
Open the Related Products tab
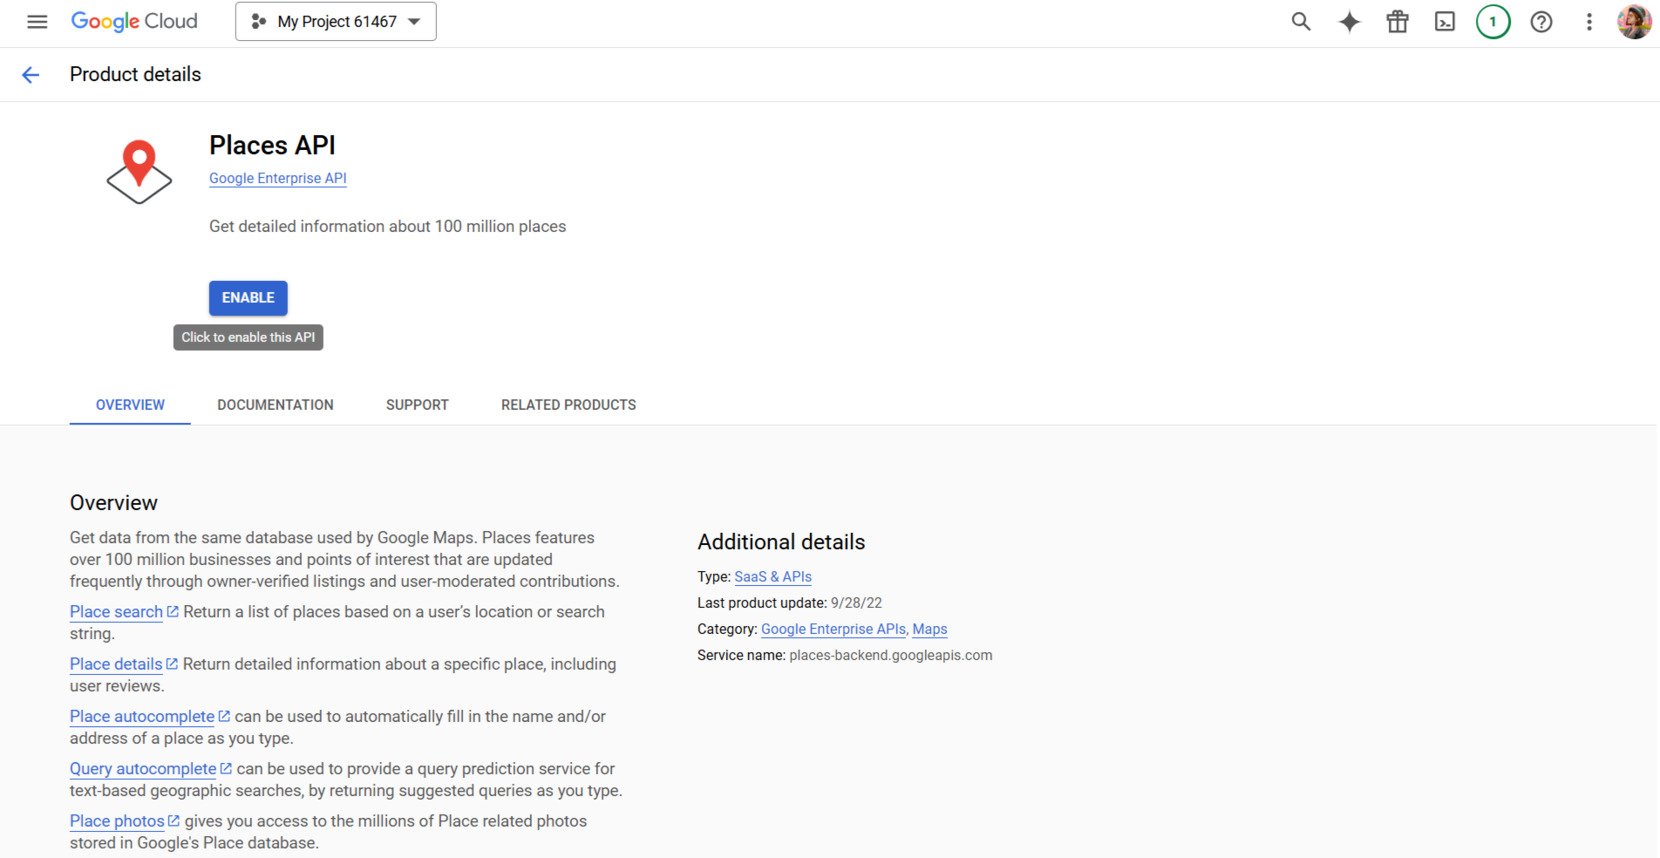[x=568, y=405]
